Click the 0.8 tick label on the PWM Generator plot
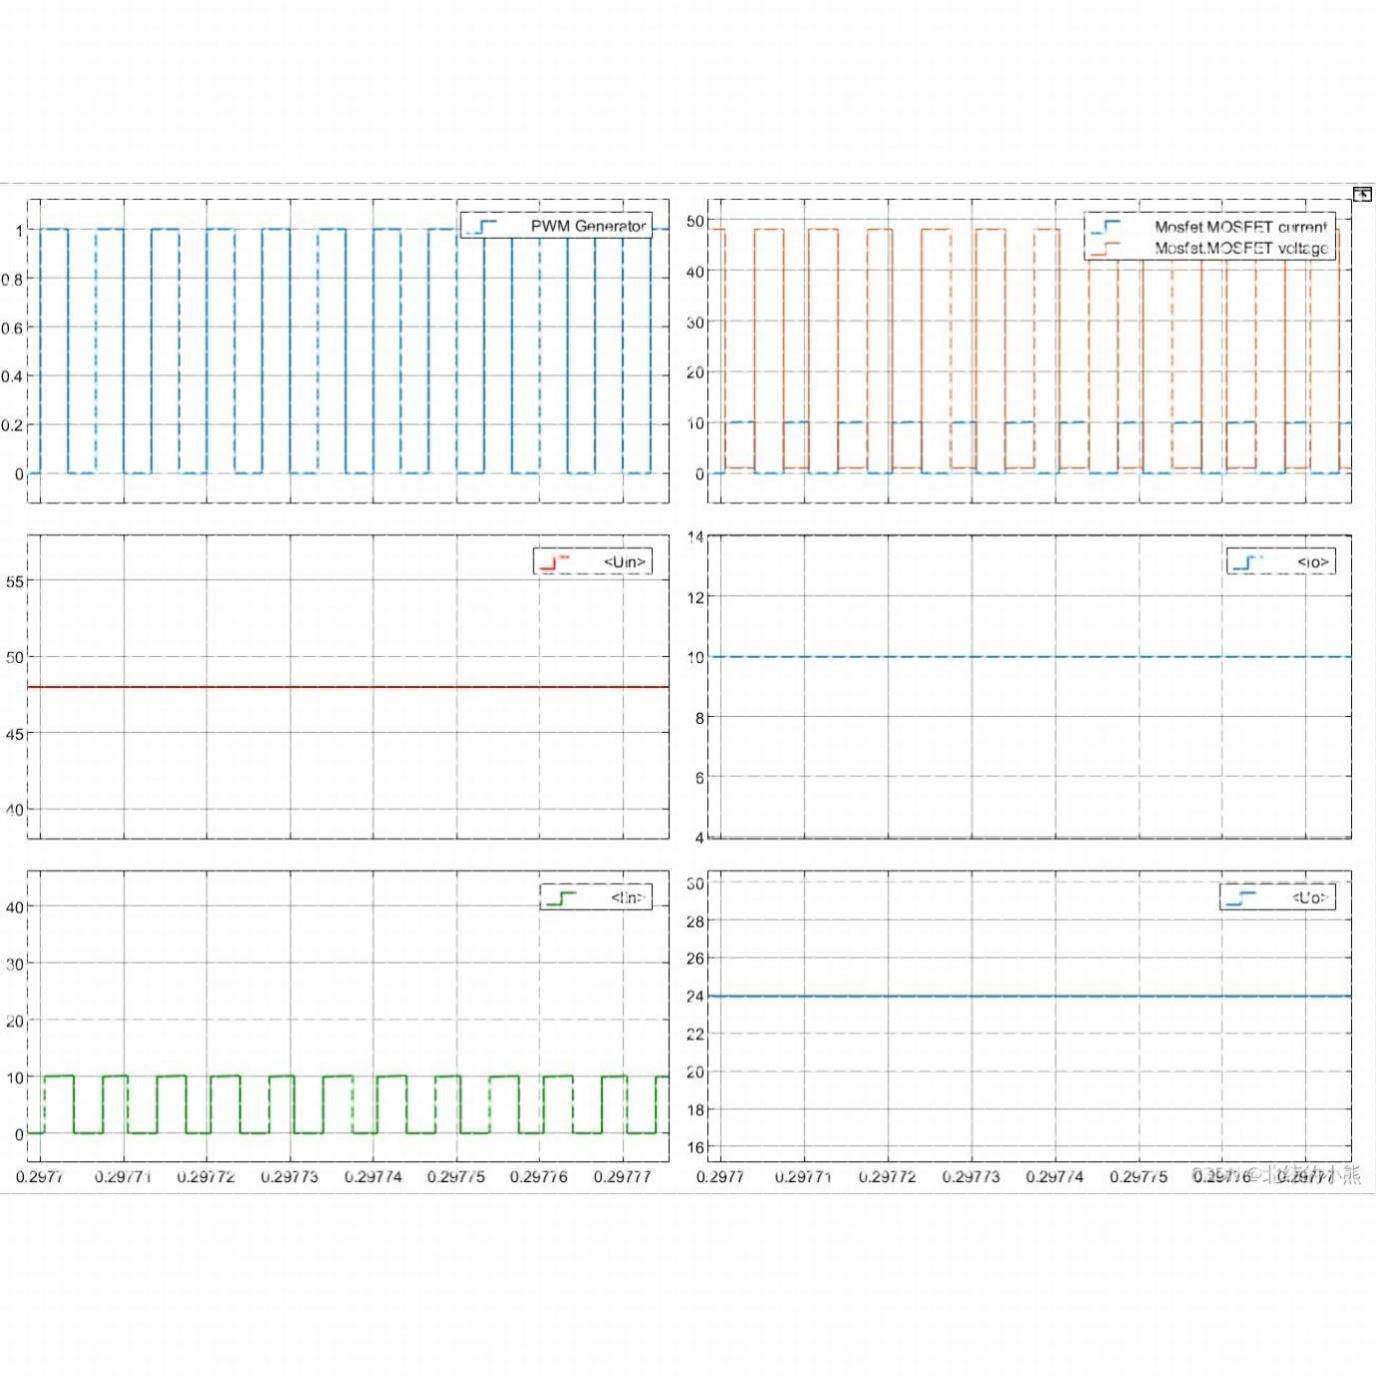This screenshot has width=1376, height=1376. pos(11,279)
